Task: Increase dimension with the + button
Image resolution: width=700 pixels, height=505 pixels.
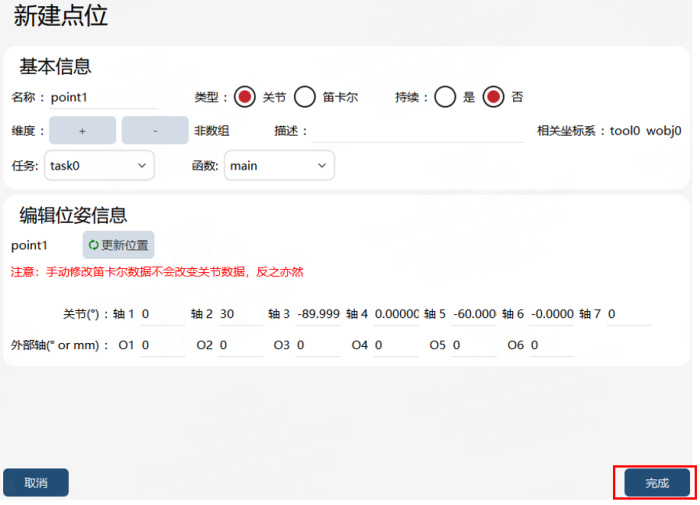Action: point(83,130)
